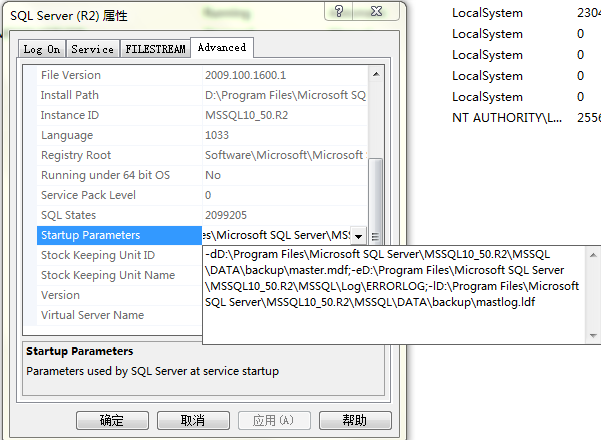Click the 确定 OK button
601x440 pixels.
tap(112, 420)
